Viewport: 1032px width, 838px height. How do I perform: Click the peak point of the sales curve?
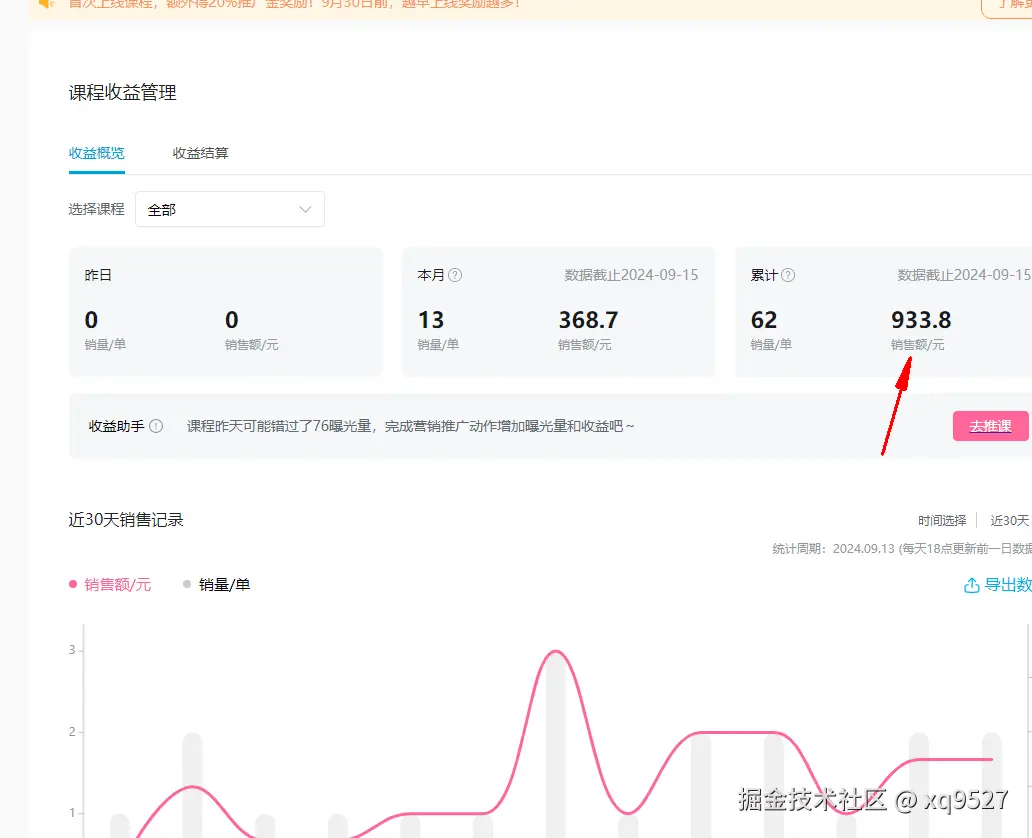[556, 651]
